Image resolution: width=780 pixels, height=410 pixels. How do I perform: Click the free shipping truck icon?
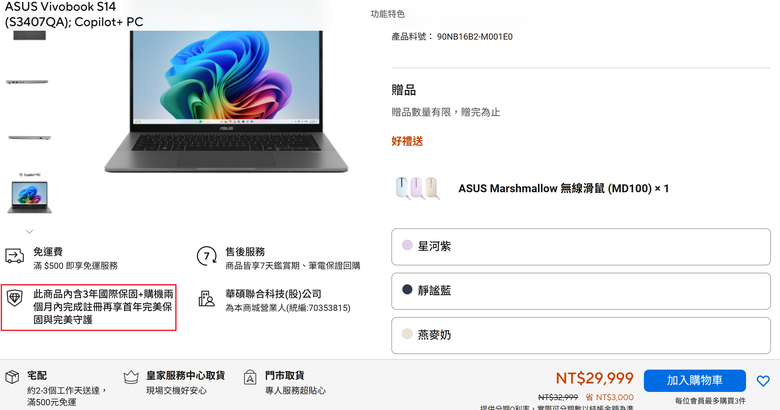14,256
